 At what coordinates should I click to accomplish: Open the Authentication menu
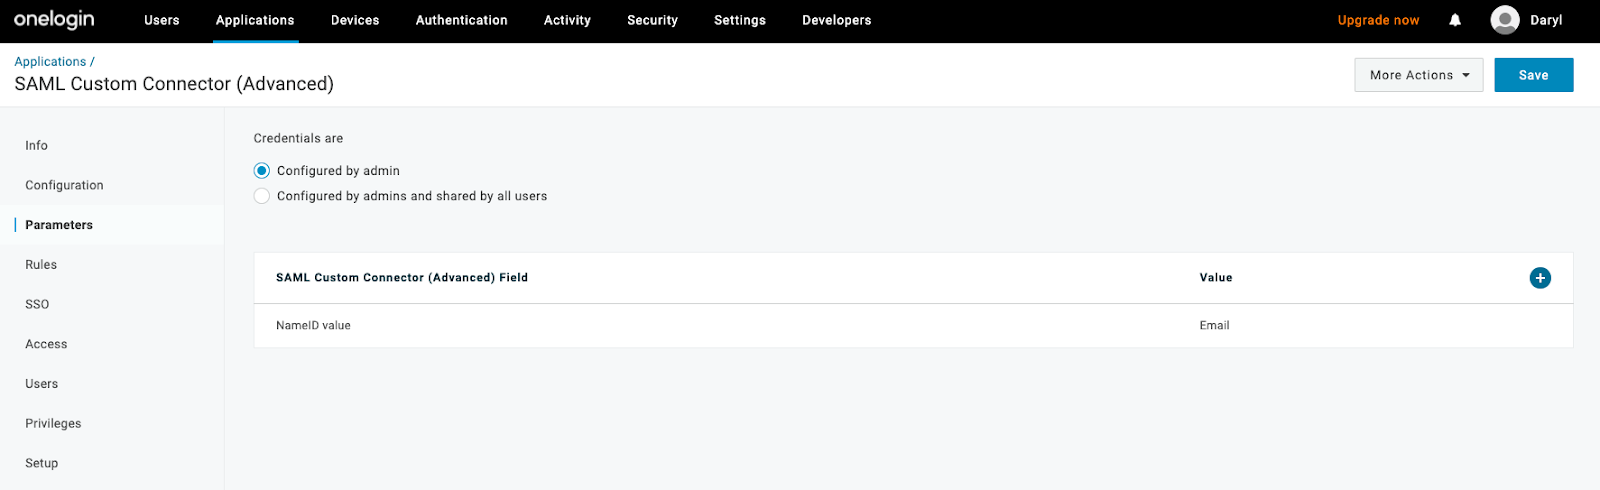point(462,20)
